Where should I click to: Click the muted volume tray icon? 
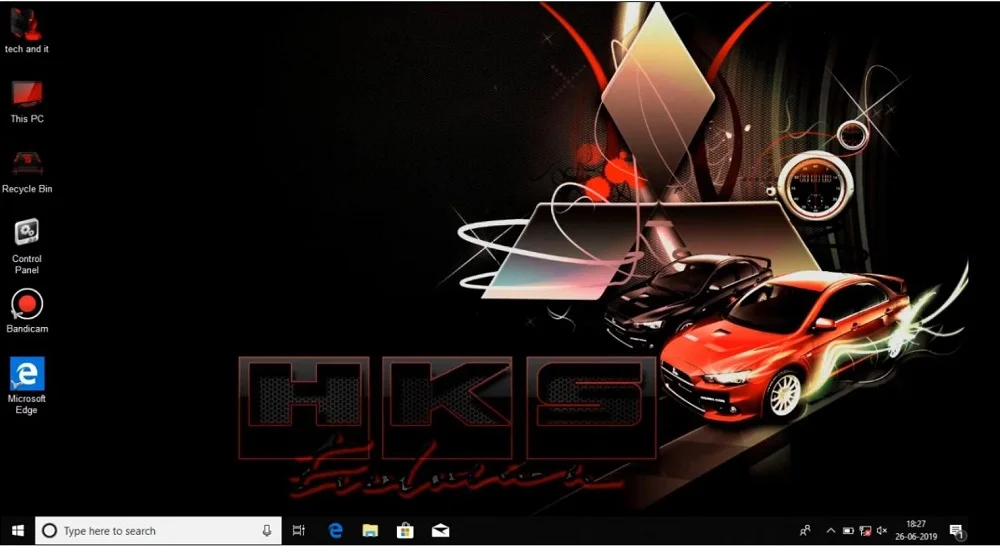[x=882, y=531]
